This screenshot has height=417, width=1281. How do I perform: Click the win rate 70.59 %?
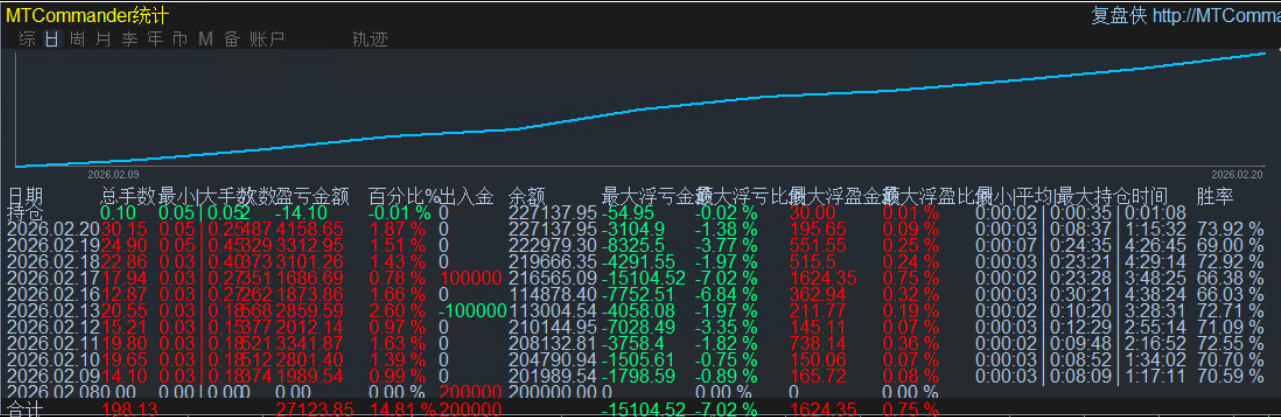point(1231,376)
